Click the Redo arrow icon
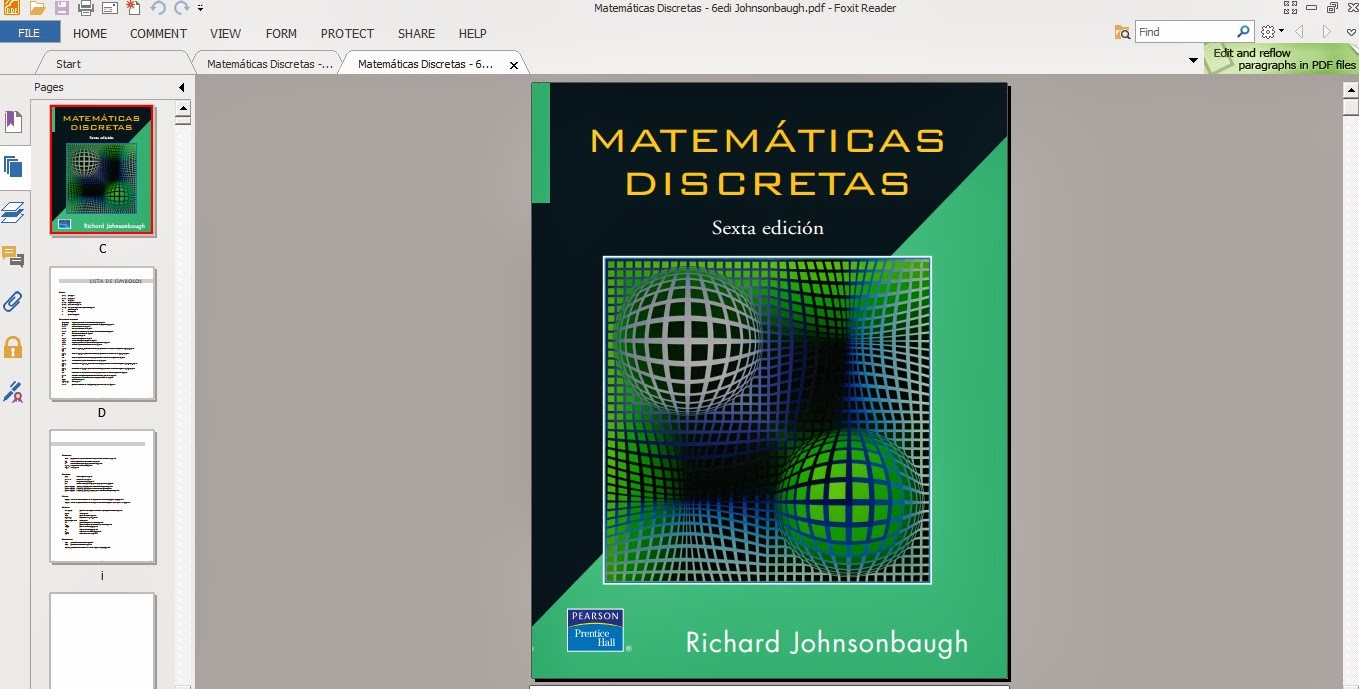 181,8
